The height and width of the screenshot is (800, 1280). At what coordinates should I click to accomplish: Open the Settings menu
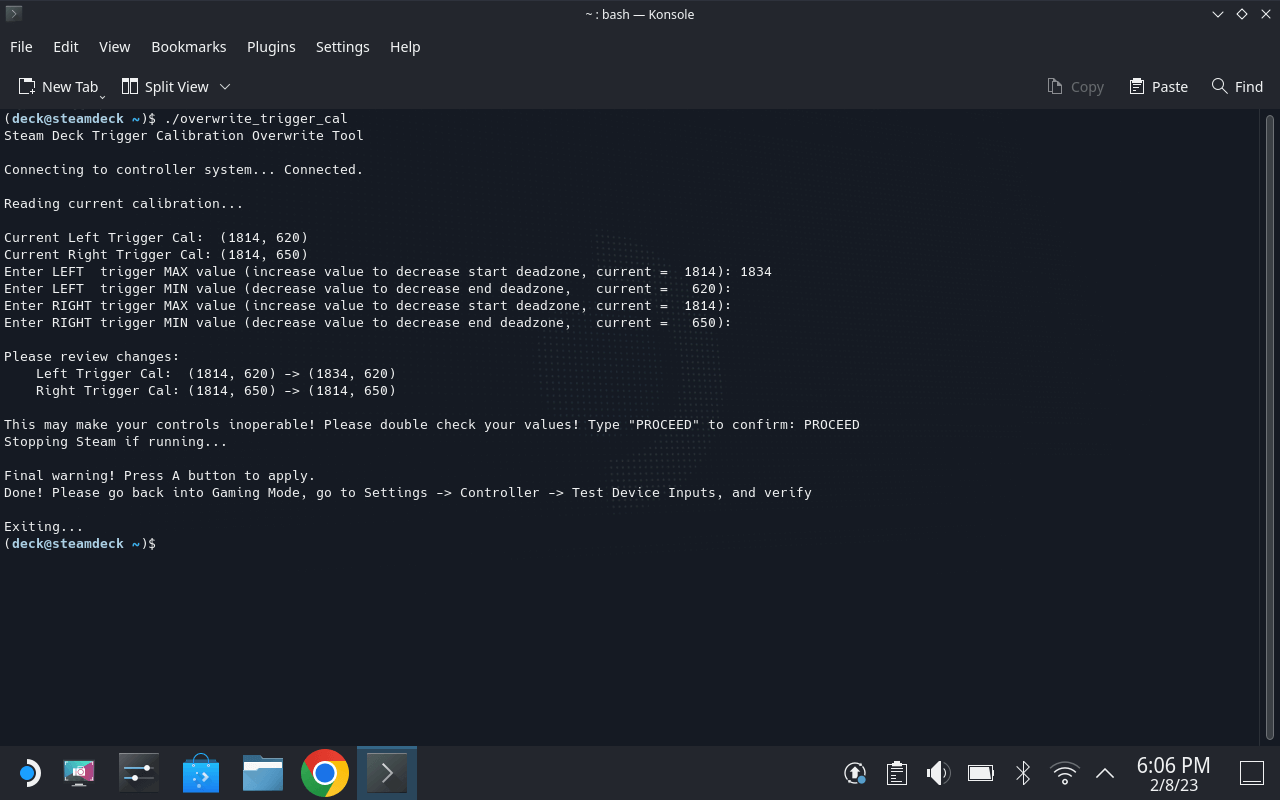pos(343,47)
